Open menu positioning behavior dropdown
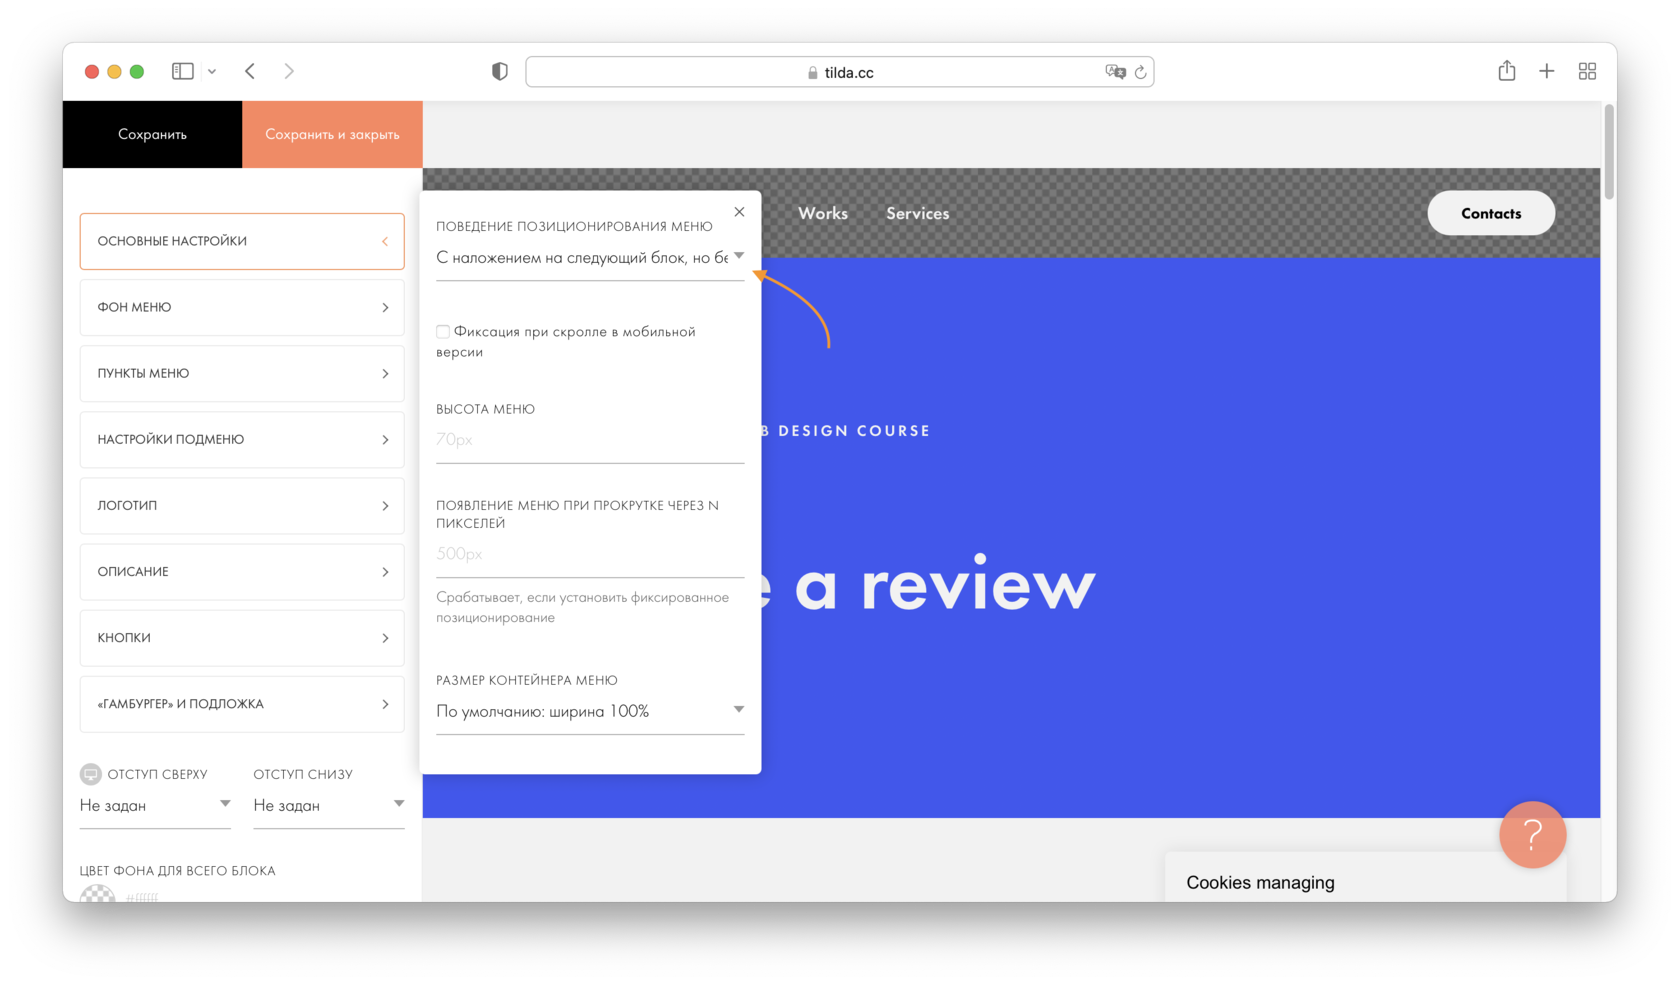The height and width of the screenshot is (985, 1680). [x=590, y=258]
